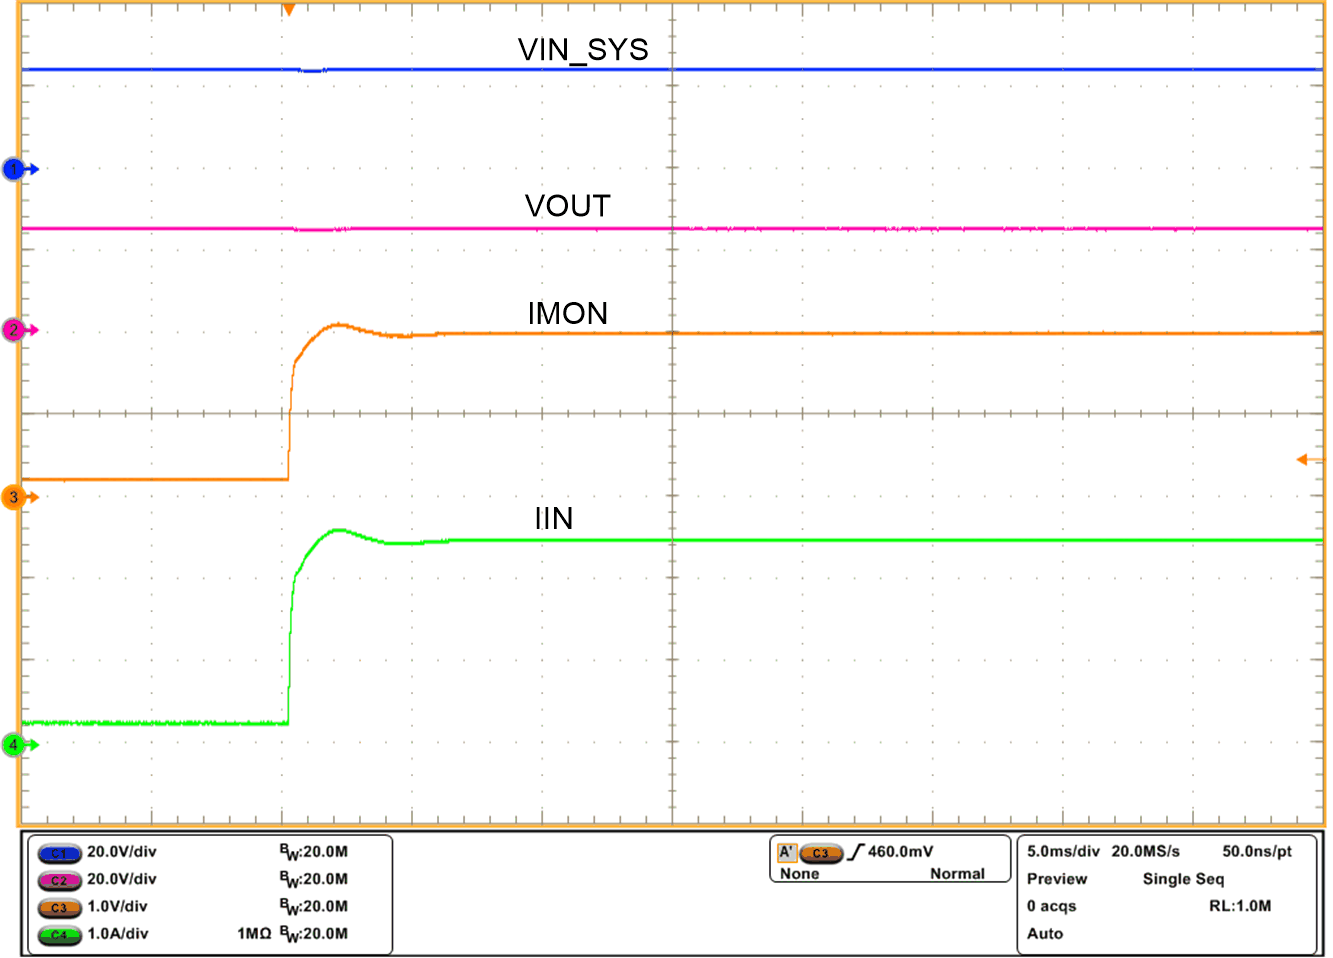Click the VOUT waveform label
This screenshot has width=1333, height=958.
tap(567, 206)
